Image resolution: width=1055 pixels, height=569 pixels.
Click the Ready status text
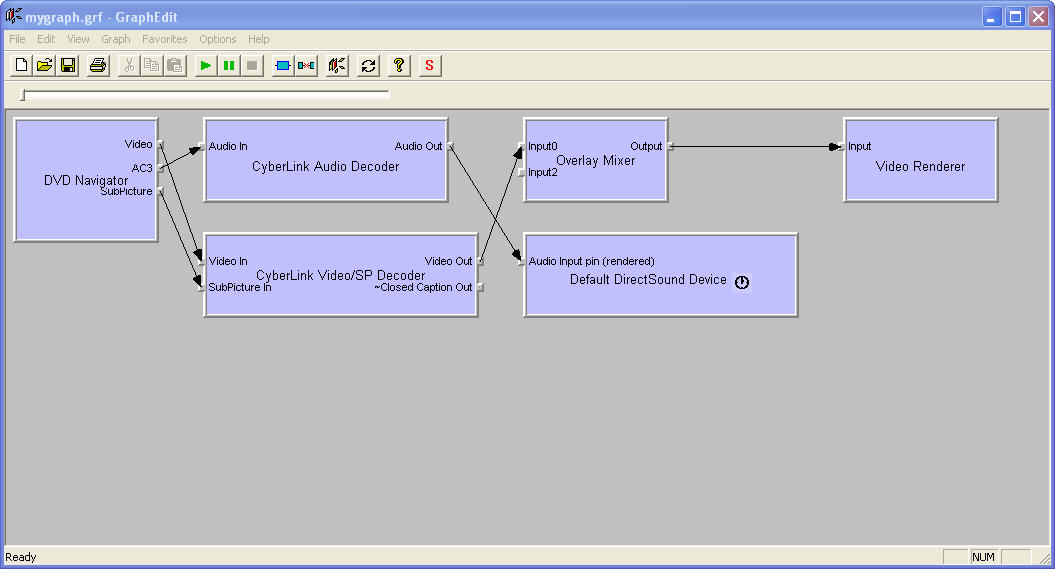click(21, 557)
